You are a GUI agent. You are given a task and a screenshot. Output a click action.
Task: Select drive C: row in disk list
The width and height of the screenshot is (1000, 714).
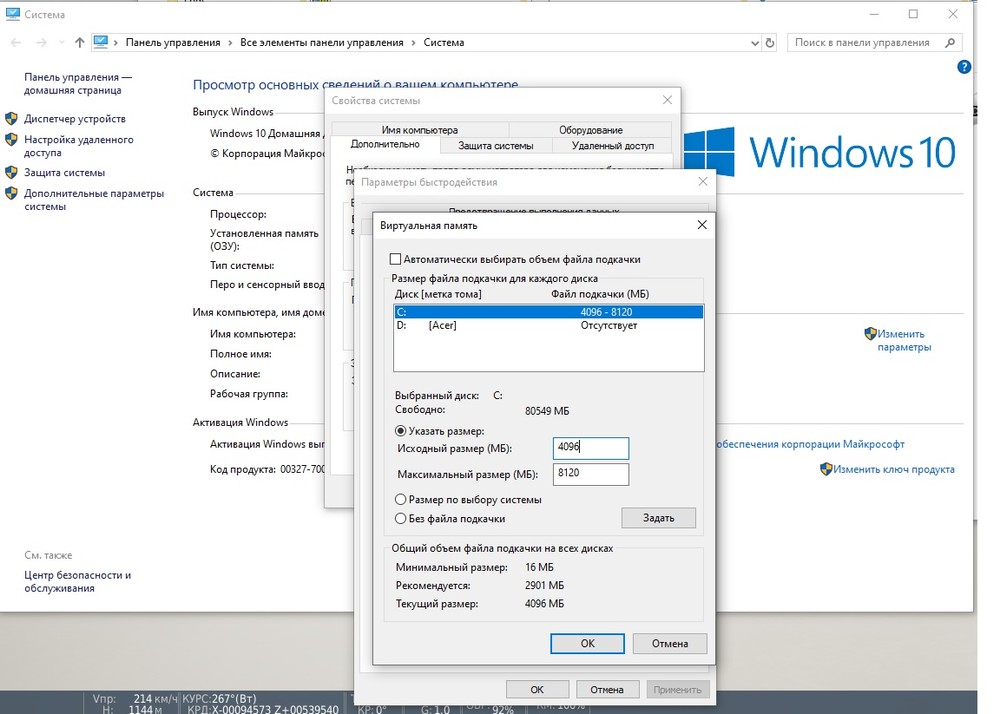click(548, 312)
